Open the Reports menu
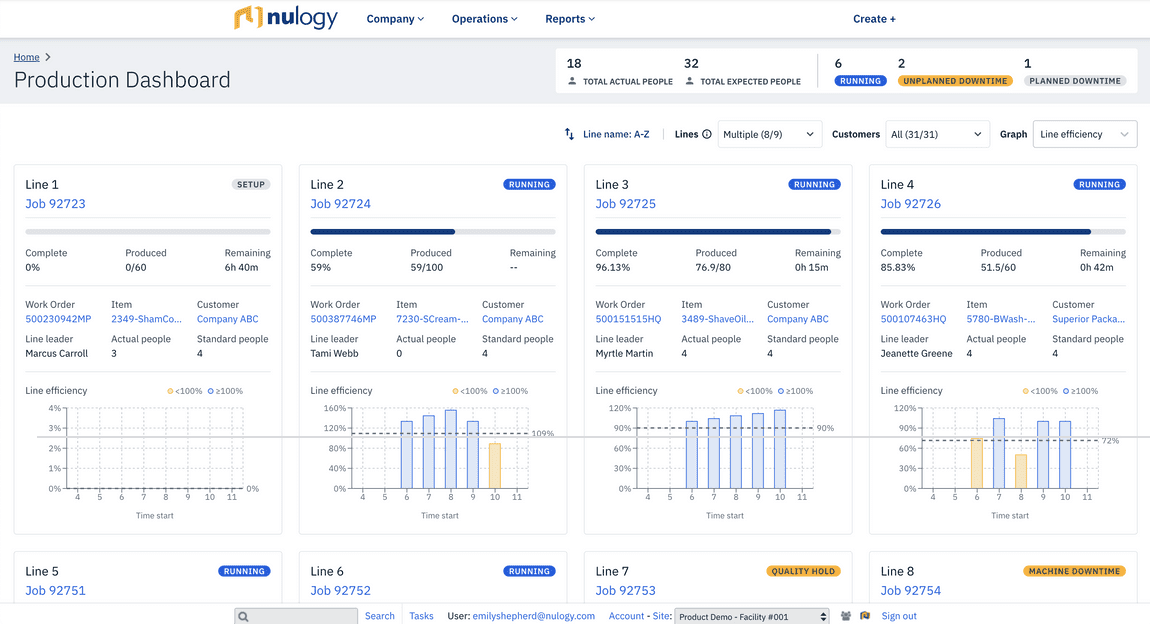 coord(569,18)
